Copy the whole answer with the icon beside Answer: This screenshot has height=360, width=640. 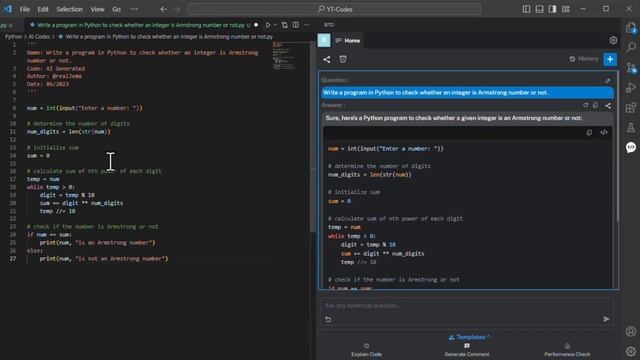(x=596, y=105)
